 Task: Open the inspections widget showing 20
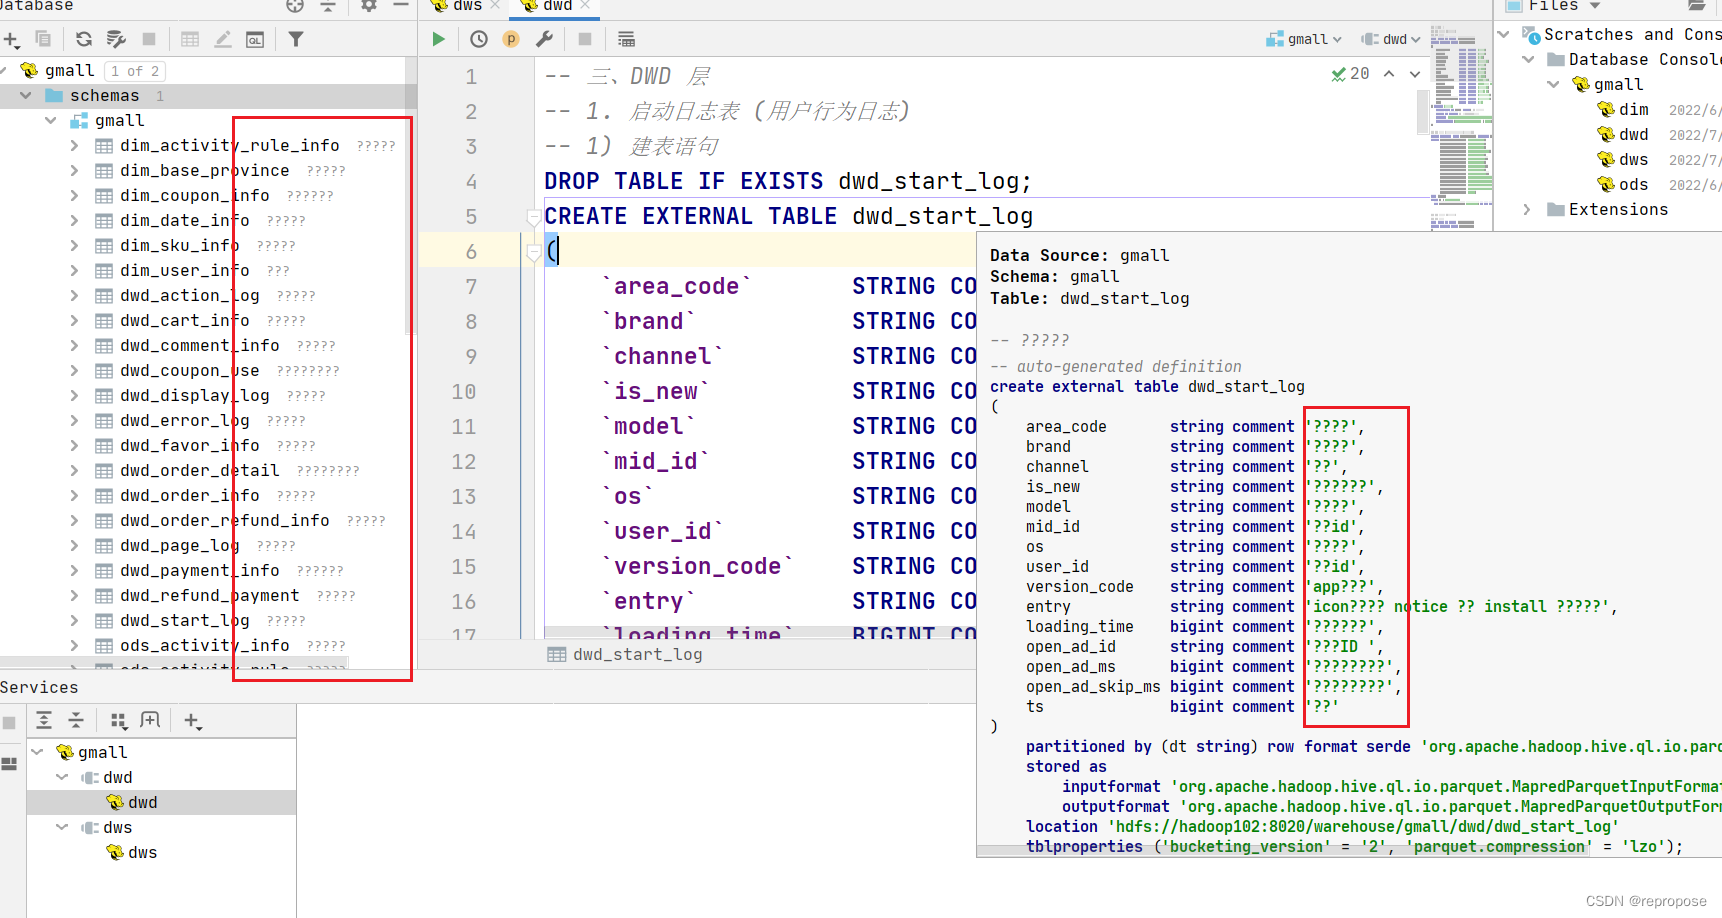[1351, 74]
